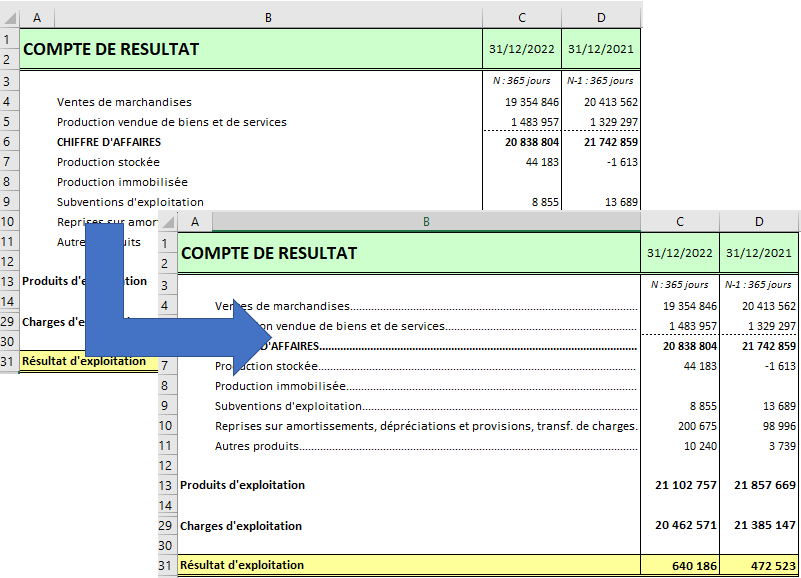The image size is (801, 578).
Task: Click the 21 385 147 total cell
Action: (x=759, y=525)
